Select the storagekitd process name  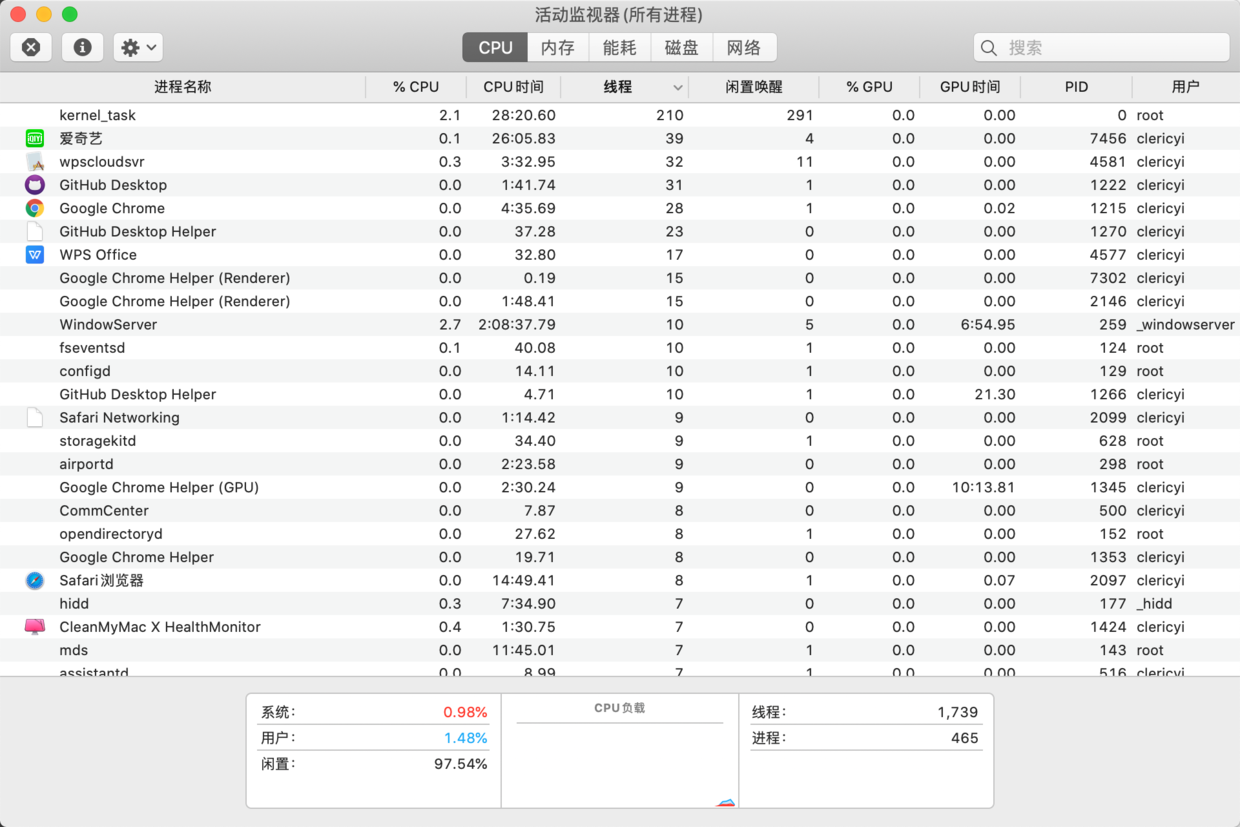click(x=97, y=441)
